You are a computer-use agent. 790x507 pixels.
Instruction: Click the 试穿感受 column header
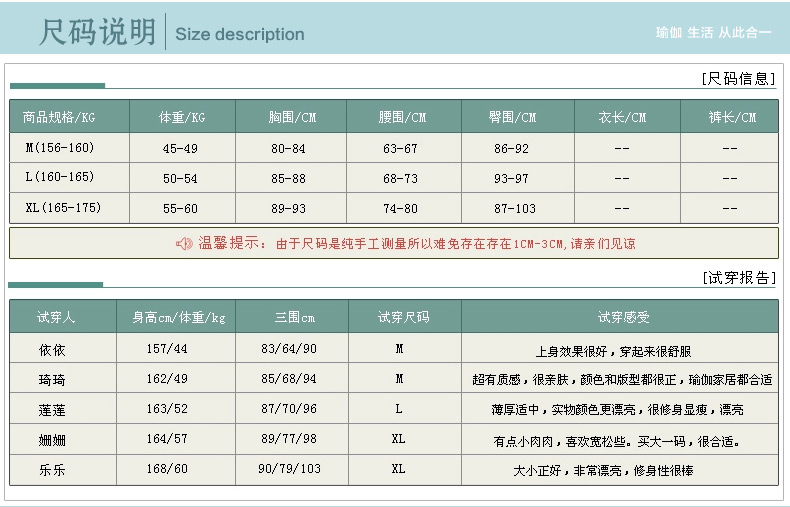click(623, 317)
